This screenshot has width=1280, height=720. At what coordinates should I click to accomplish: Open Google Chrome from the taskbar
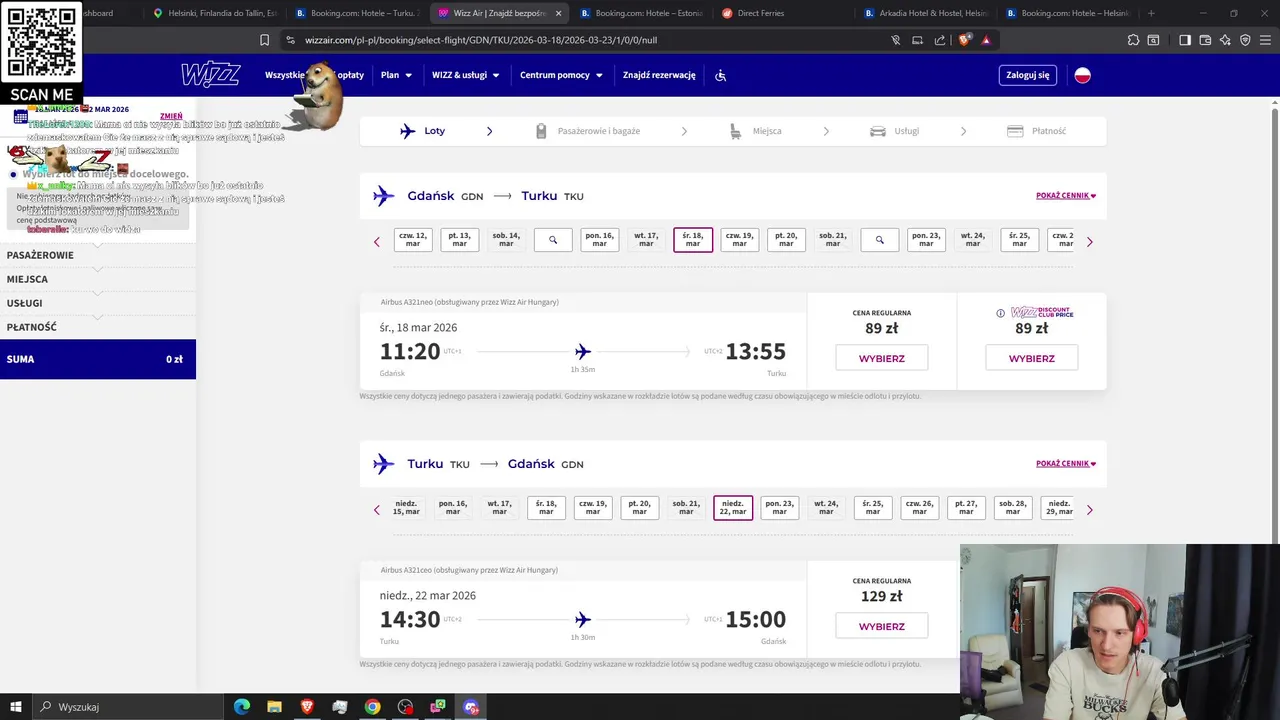(x=372, y=707)
